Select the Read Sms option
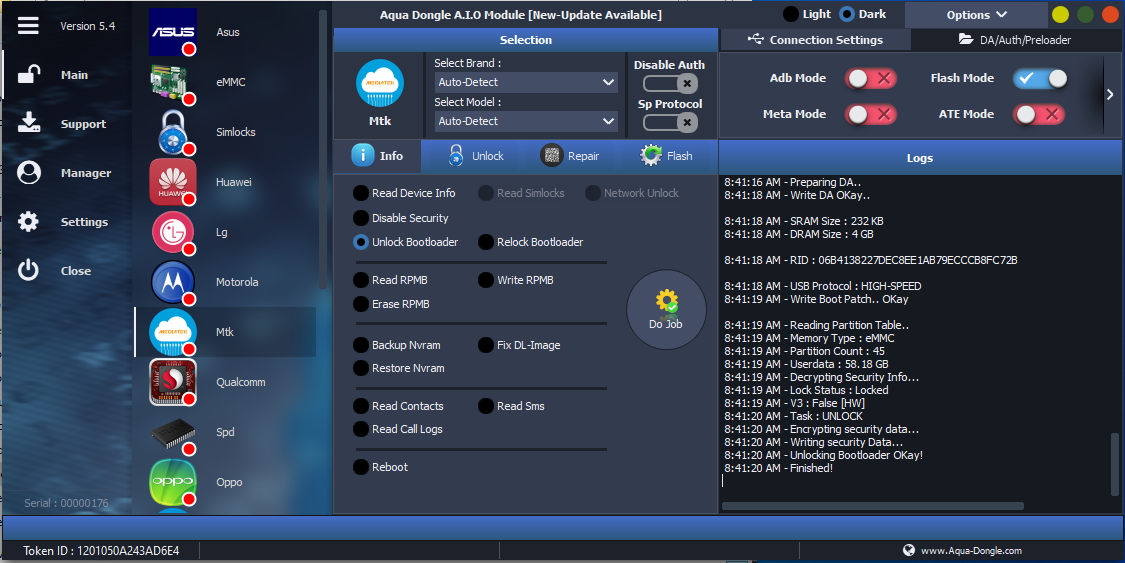This screenshot has width=1125, height=563. tap(512, 406)
